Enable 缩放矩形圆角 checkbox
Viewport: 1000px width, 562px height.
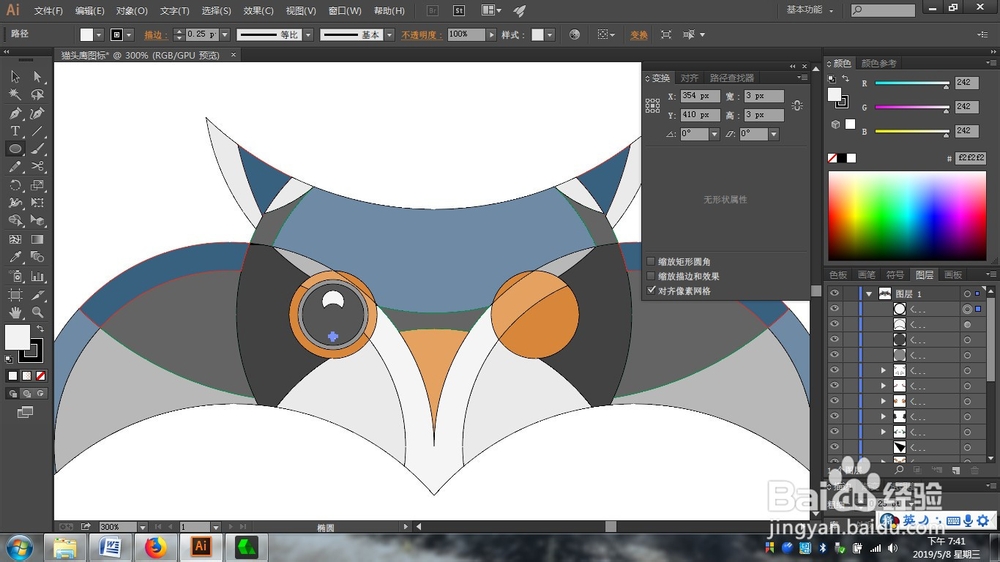[651, 262]
